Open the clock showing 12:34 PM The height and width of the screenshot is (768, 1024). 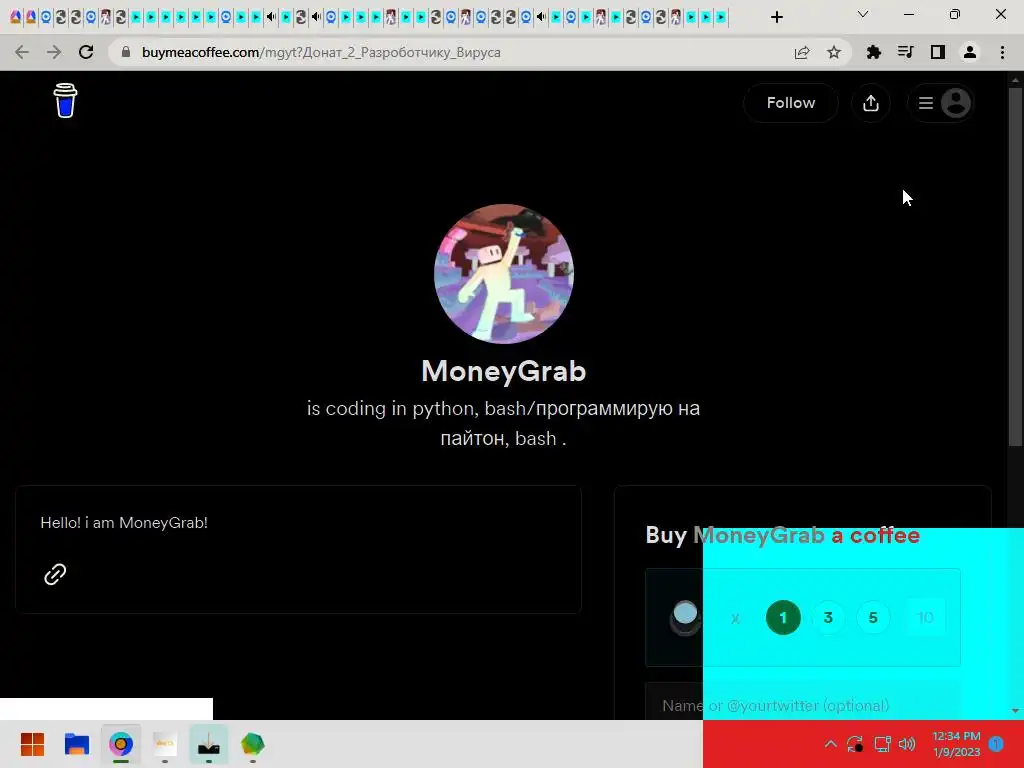pos(956,744)
